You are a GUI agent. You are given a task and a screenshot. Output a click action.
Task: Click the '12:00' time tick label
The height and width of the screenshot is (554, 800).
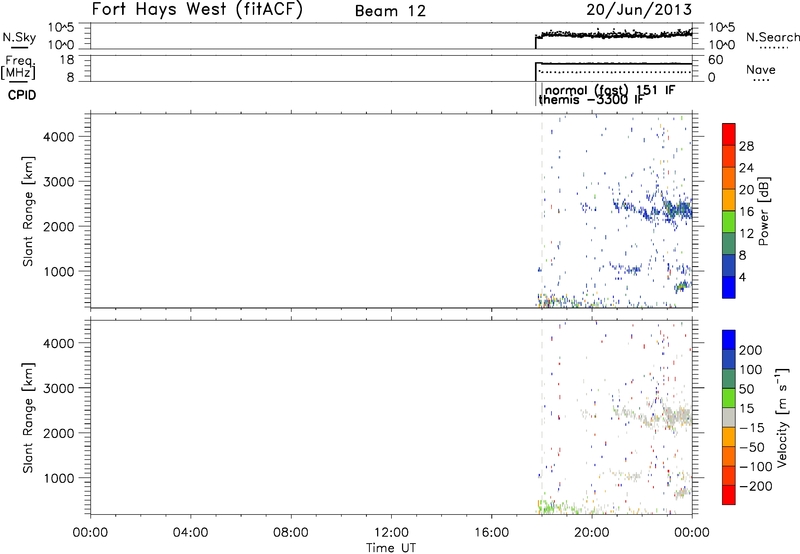point(391,532)
